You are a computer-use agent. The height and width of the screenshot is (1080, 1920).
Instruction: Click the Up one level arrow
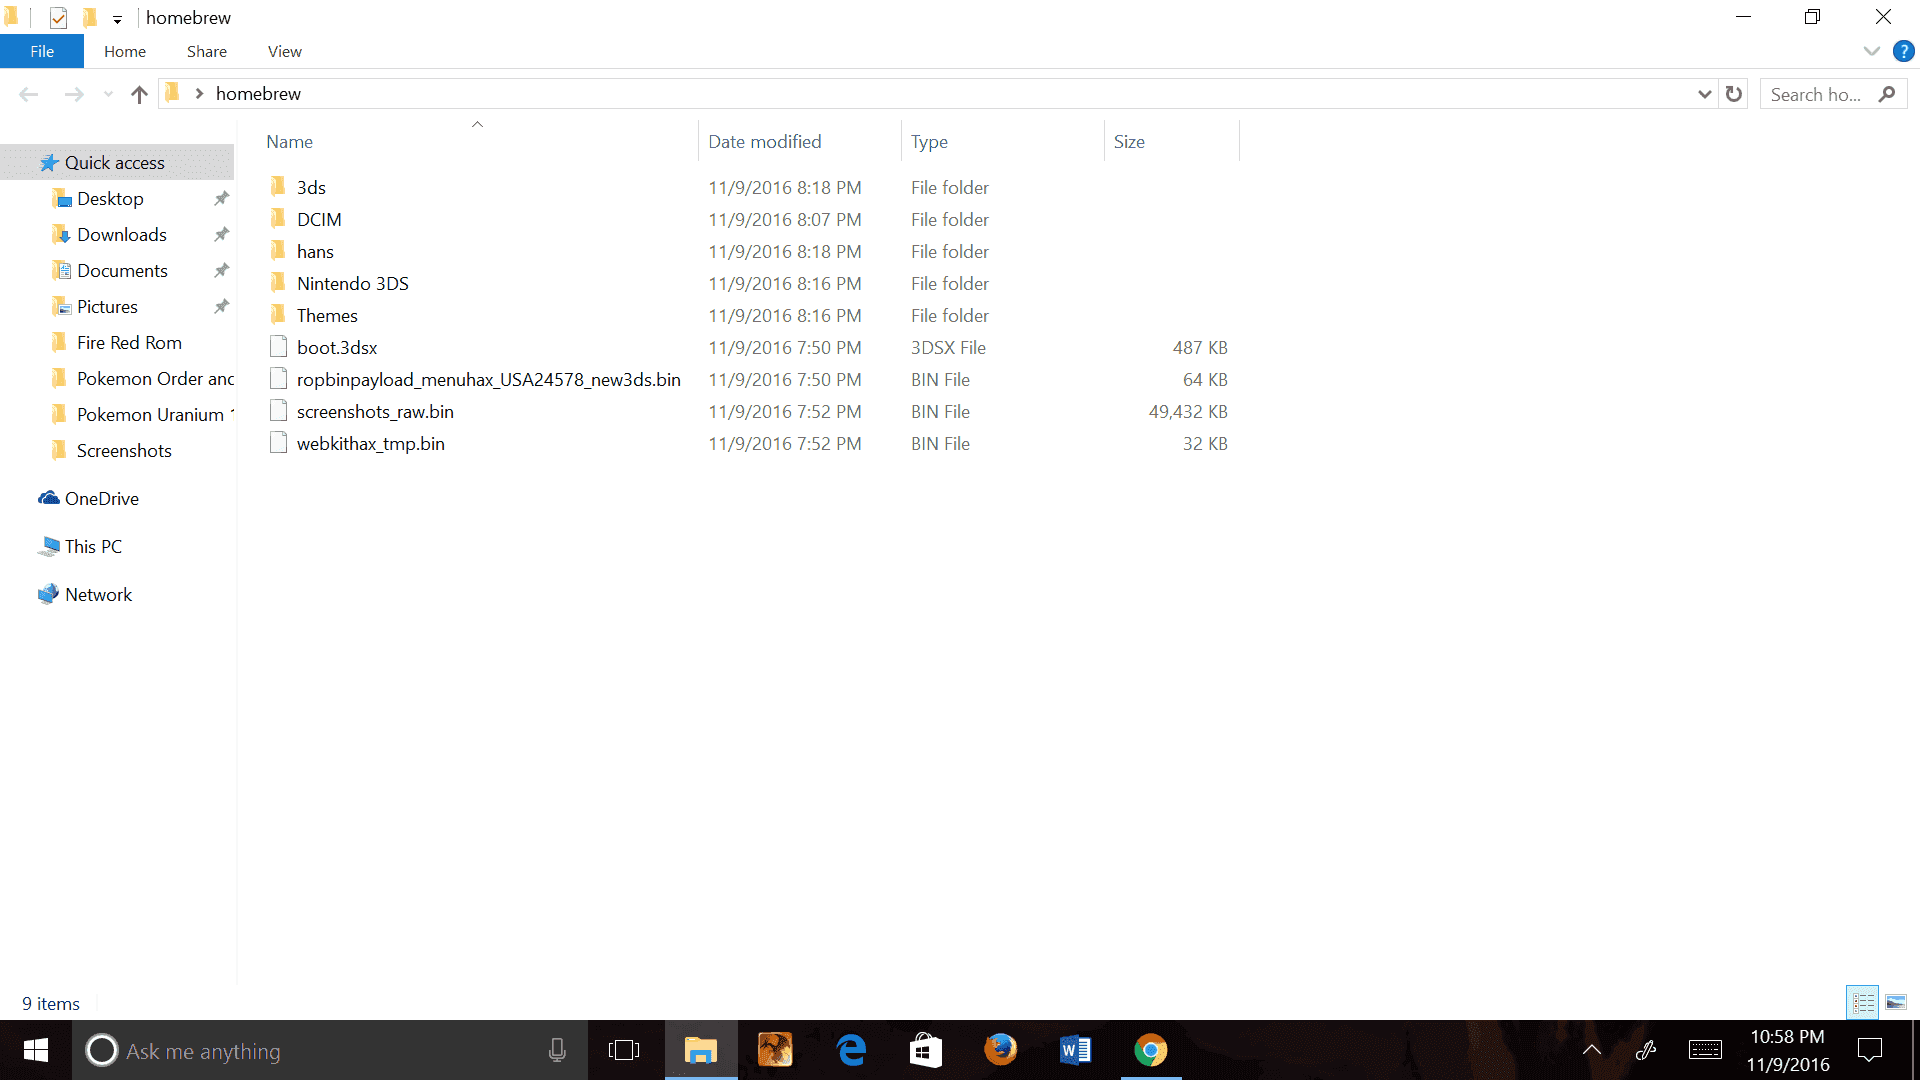139,94
